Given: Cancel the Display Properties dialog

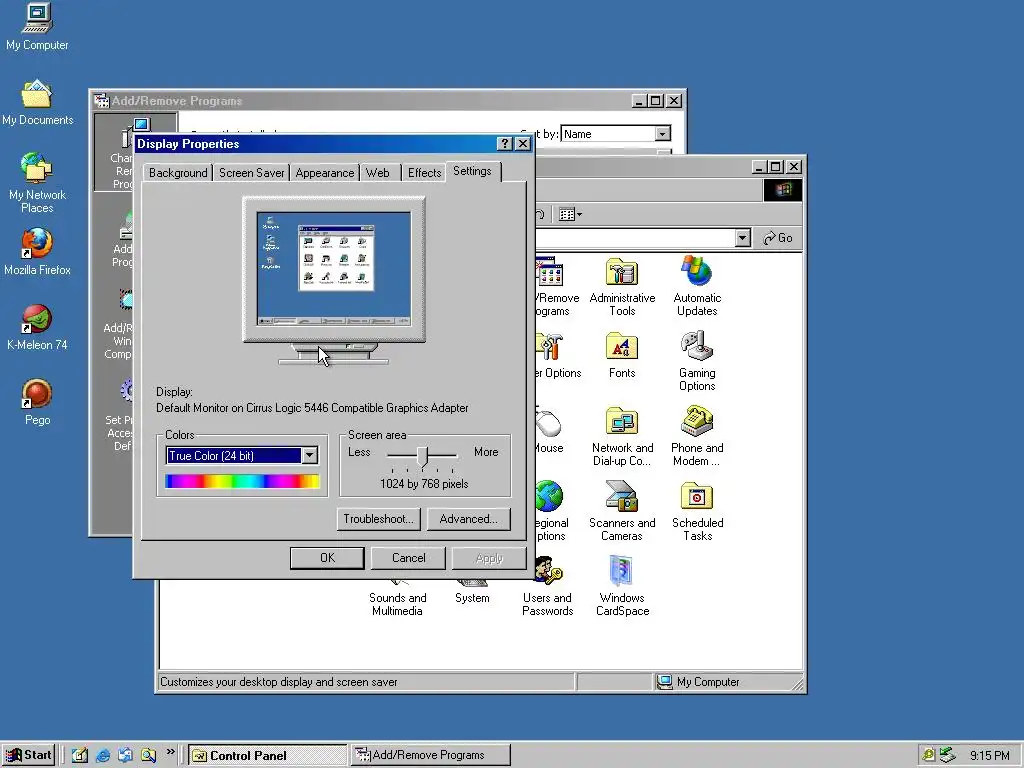Looking at the screenshot, I should point(408,558).
